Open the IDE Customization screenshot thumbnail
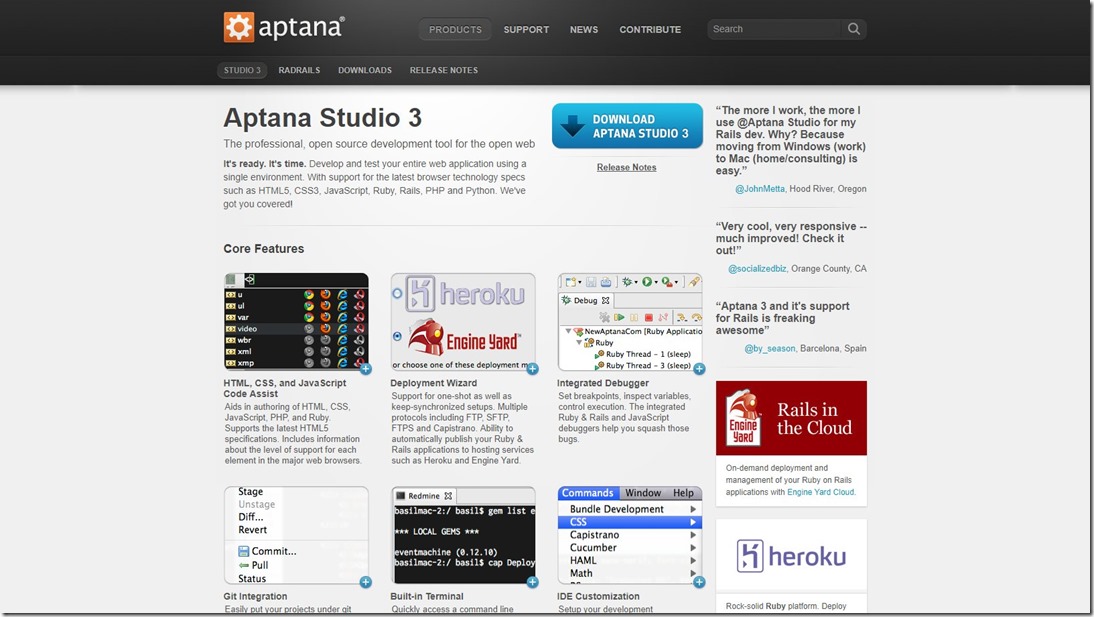Viewport: 1094px width, 617px height. click(x=630, y=535)
